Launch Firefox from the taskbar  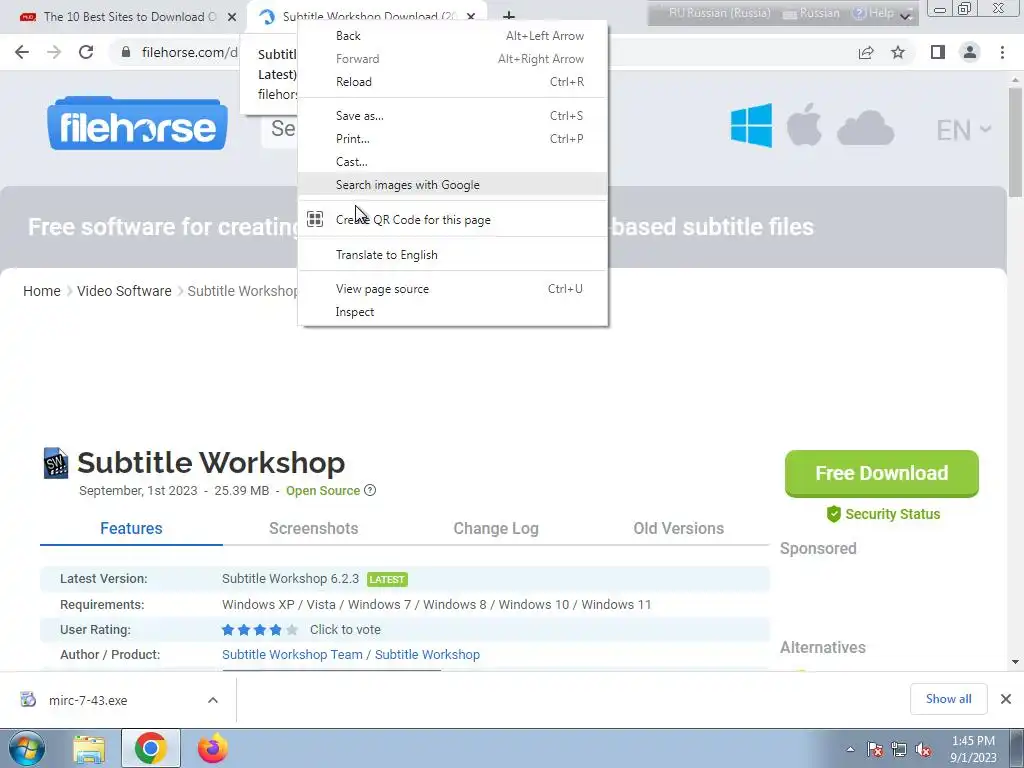pyautogui.click(x=213, y=748)
